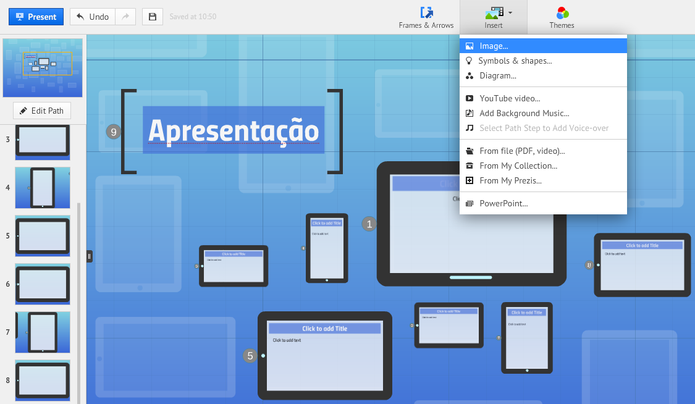The image size is (695, 404).
Task: Click the Edit Path button
Action: (42, 111)
